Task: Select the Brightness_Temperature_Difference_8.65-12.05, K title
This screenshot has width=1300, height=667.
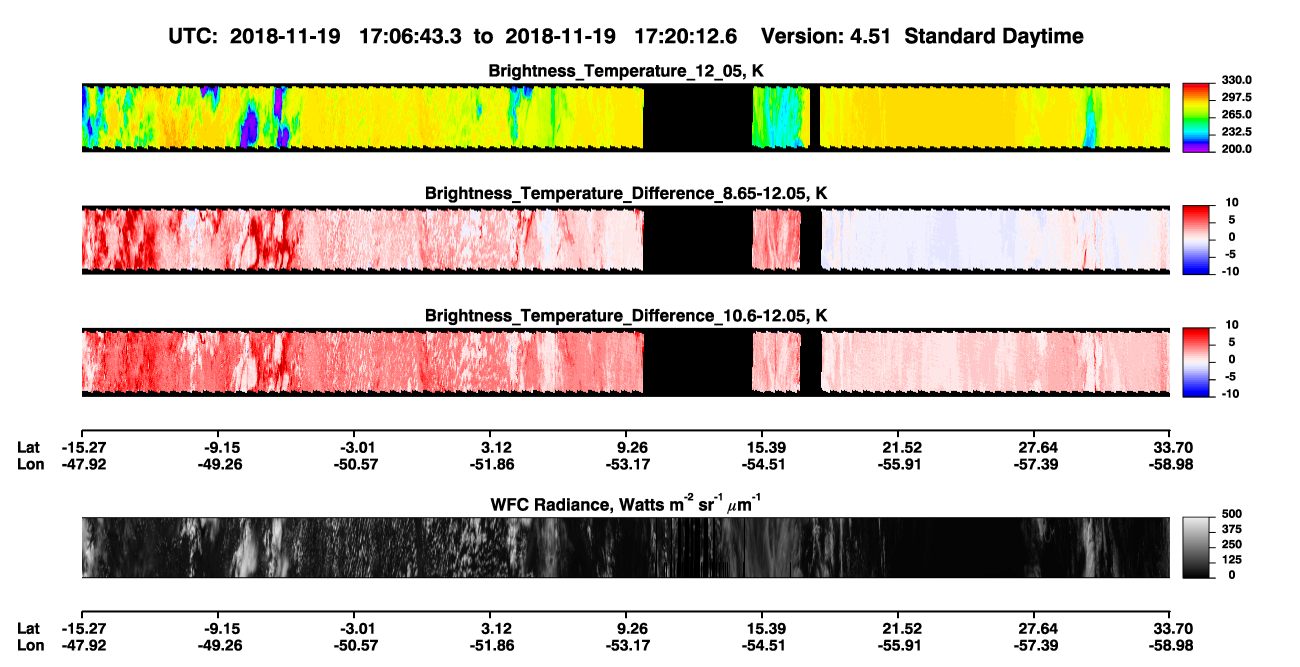Action: (x=626, y=193)
